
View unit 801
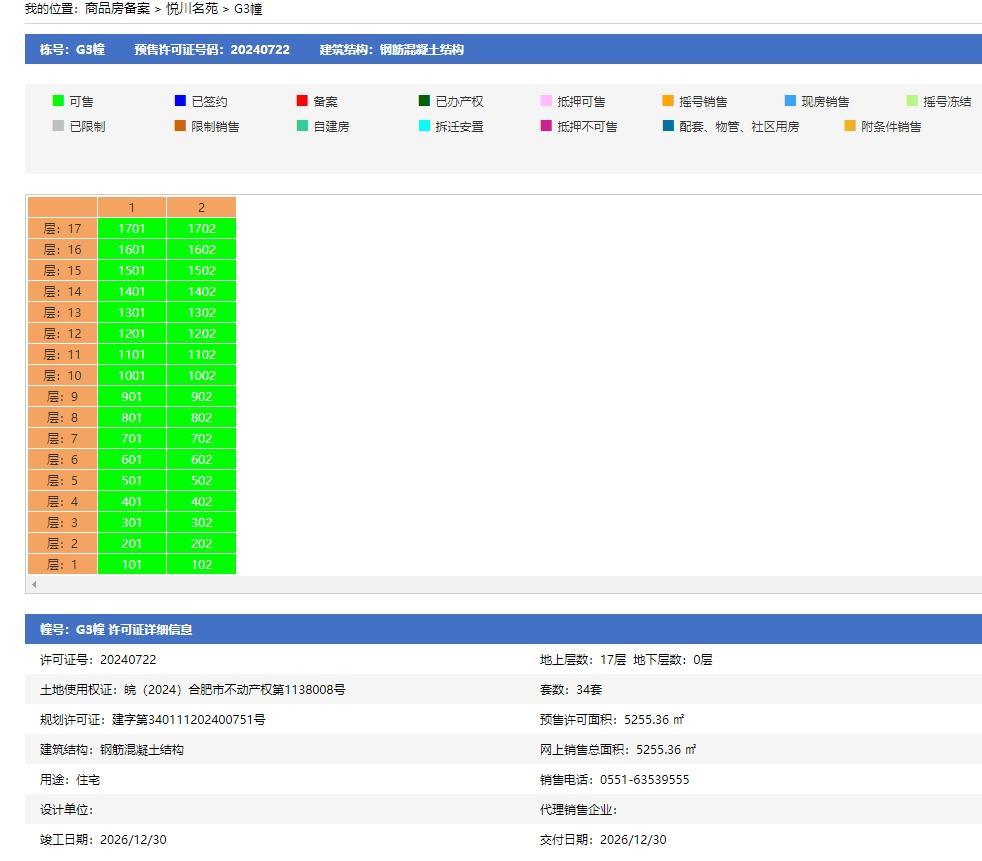pyautogui.click(x=132, y=417)
